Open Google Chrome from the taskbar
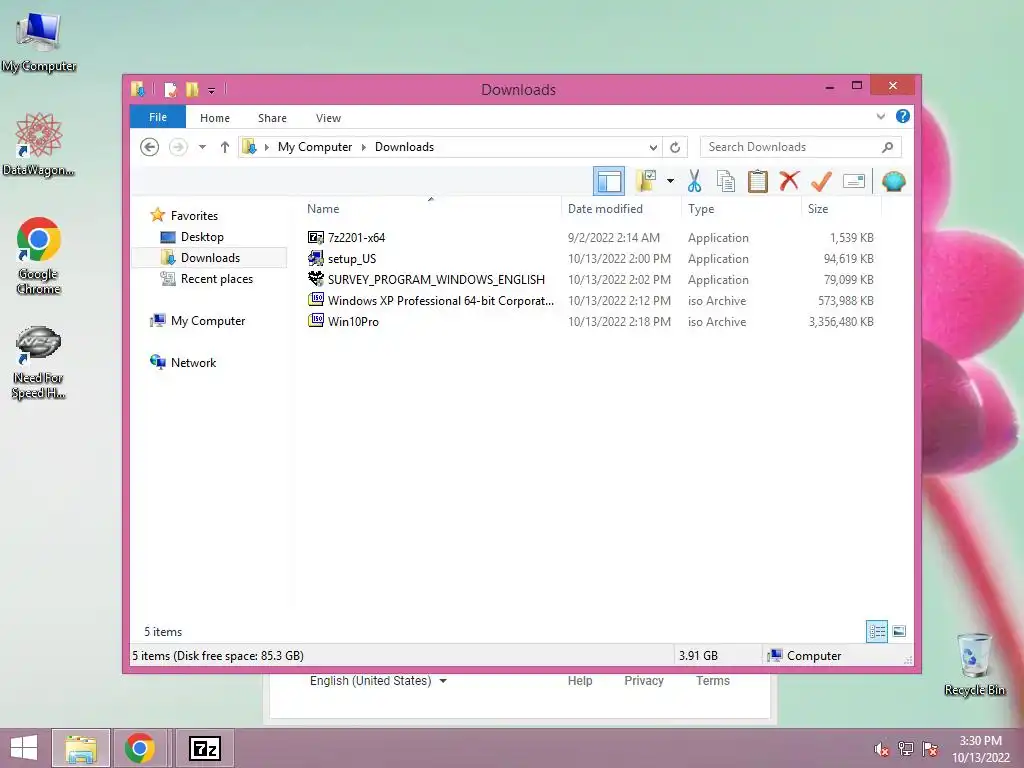Viewport: 1024px width, 768px height. pyautogui.click(x=140, y=748)
